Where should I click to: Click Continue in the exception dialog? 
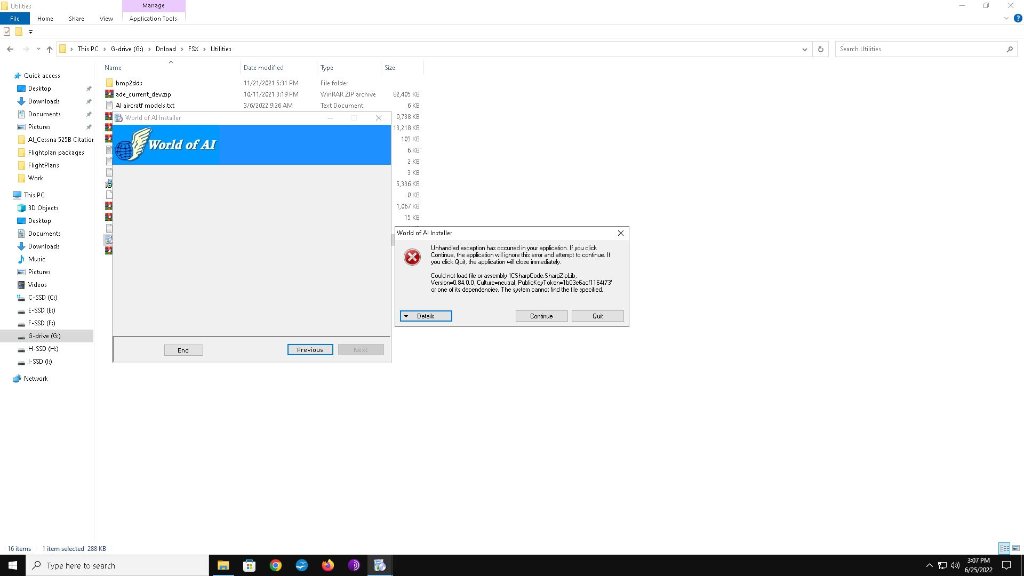click(x=541, y=316)
